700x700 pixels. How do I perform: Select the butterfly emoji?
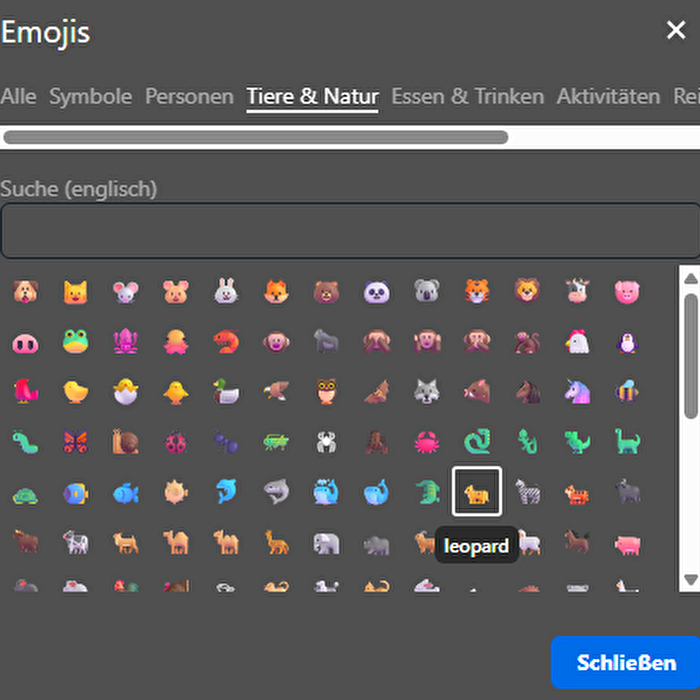[x=75, y=442]
